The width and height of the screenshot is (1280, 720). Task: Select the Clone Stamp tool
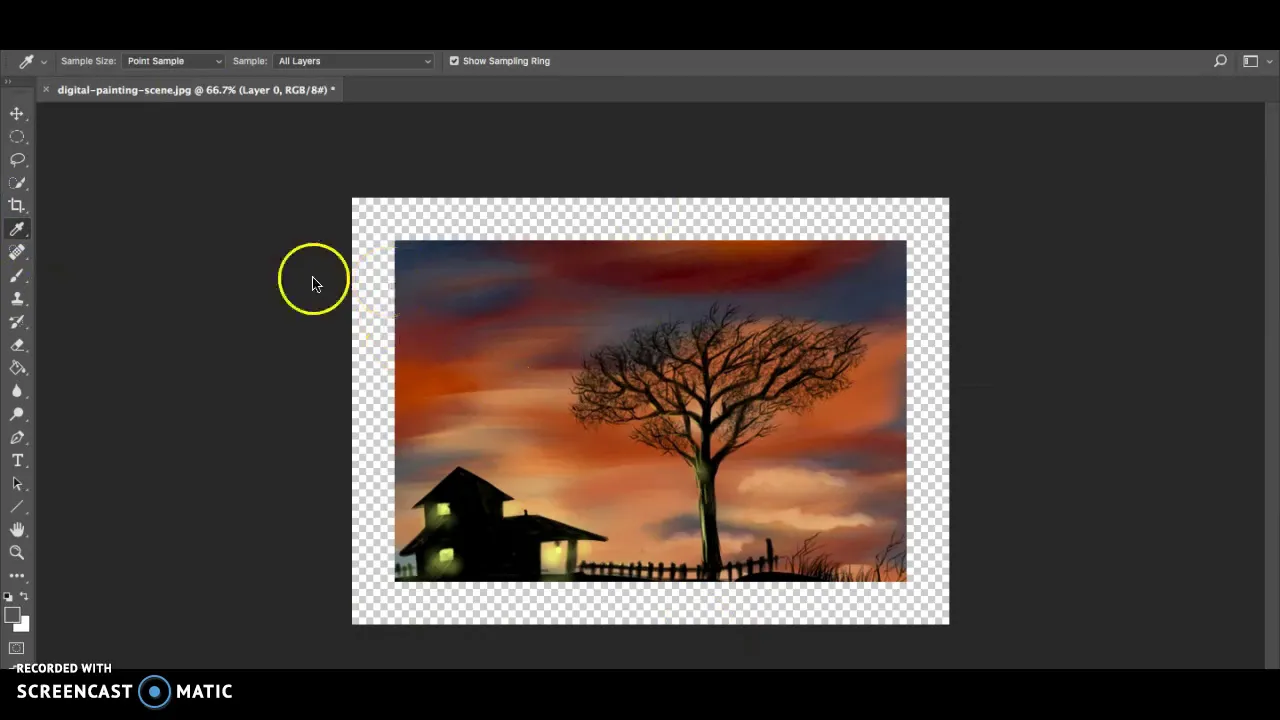pos(17,299)
